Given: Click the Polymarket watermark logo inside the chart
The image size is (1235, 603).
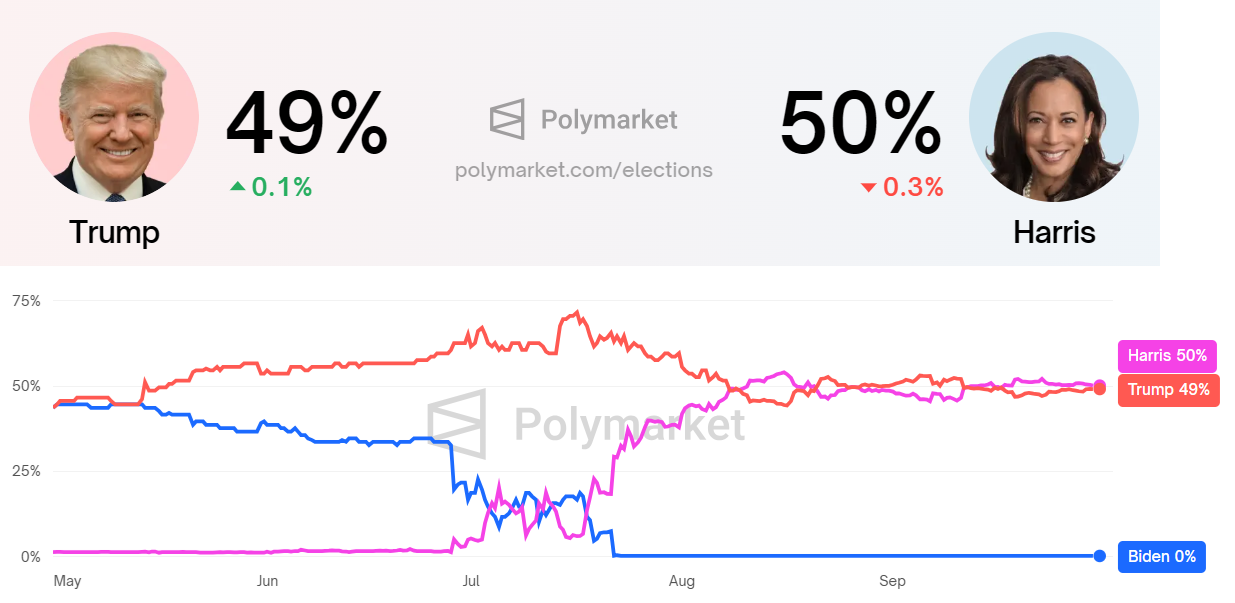Looking at the screenshot, I should (457, 424).
